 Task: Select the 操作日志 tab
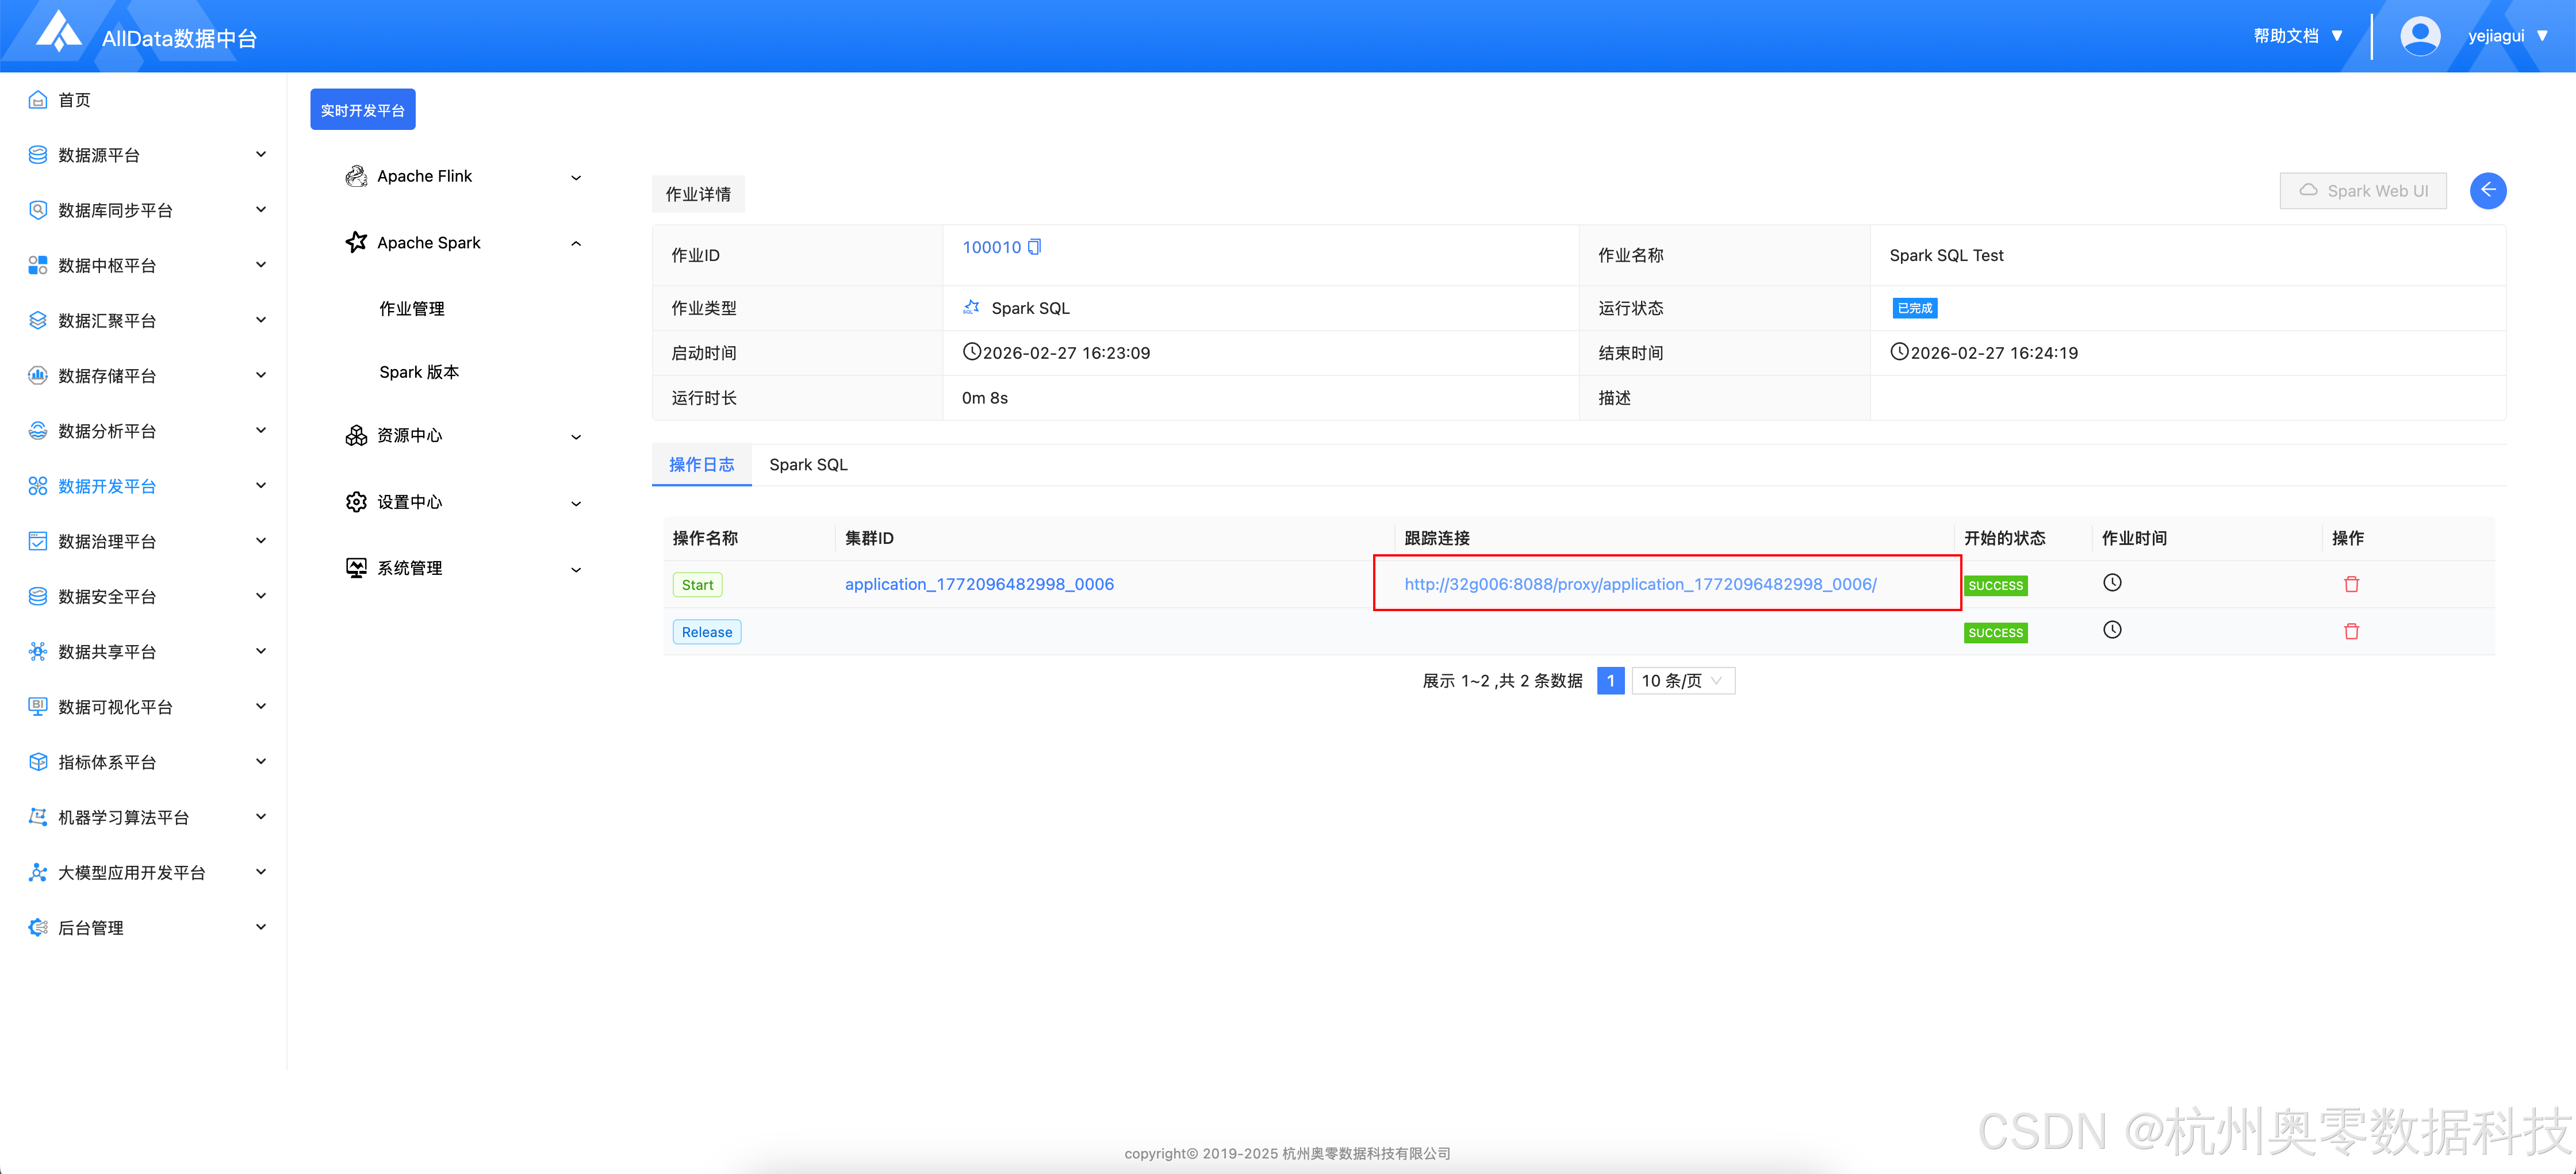tap(701, 465)
